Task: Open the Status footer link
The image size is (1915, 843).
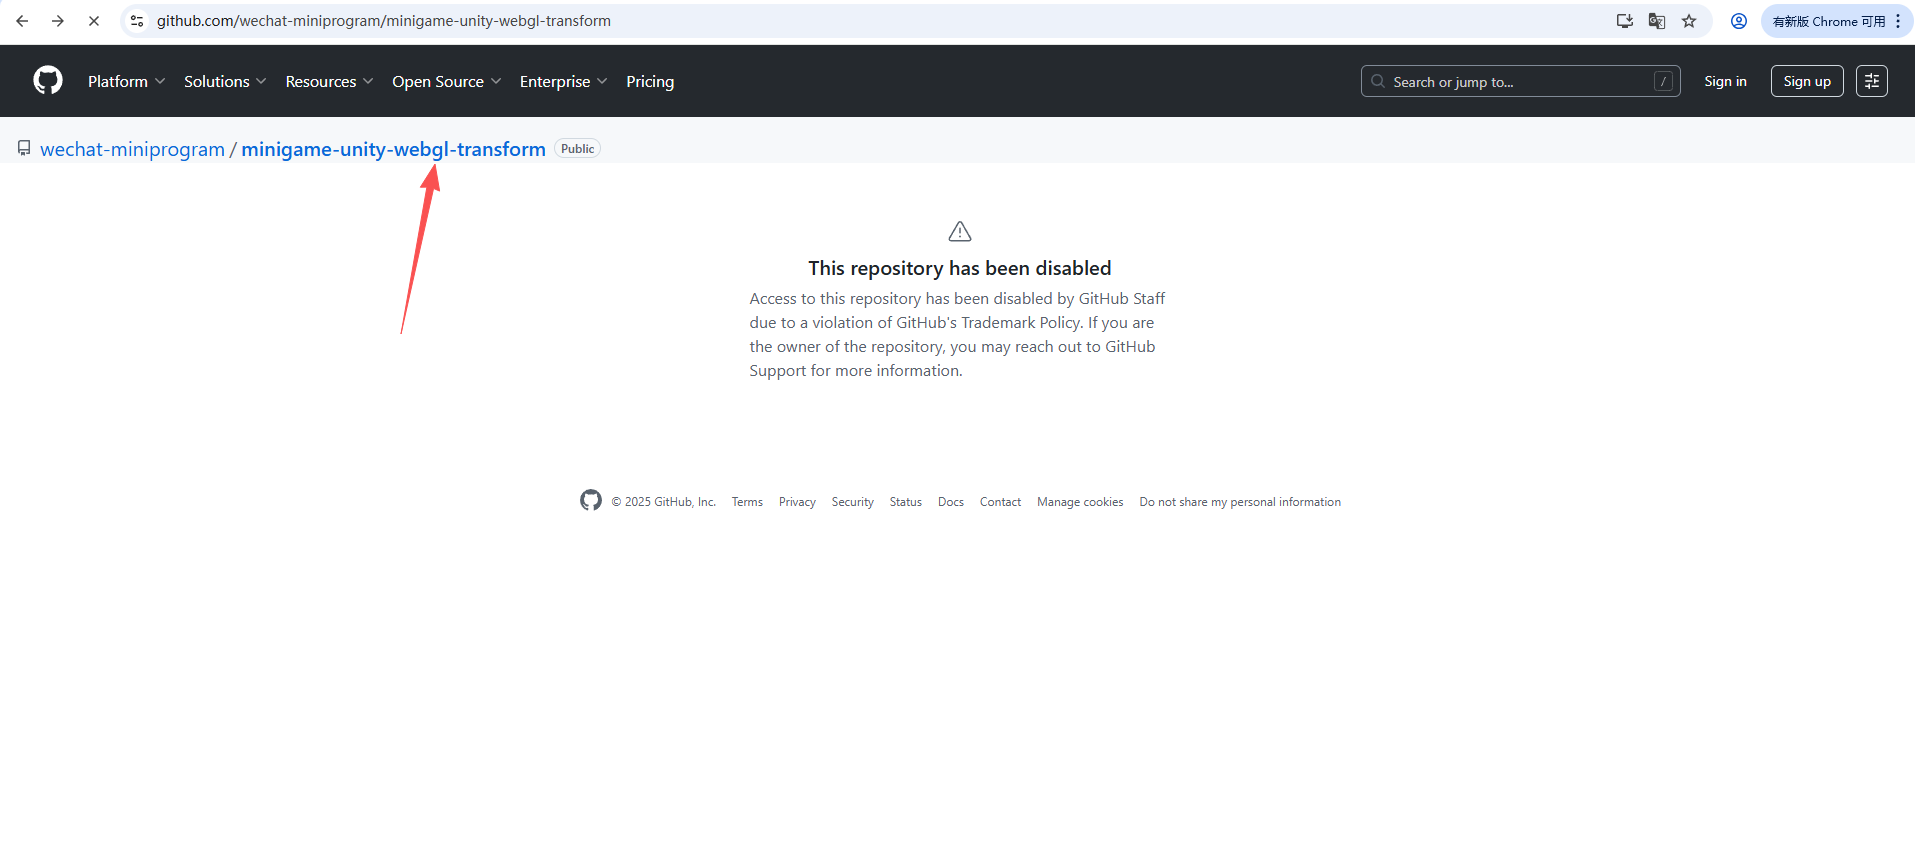Action: (x=906, y=502)
